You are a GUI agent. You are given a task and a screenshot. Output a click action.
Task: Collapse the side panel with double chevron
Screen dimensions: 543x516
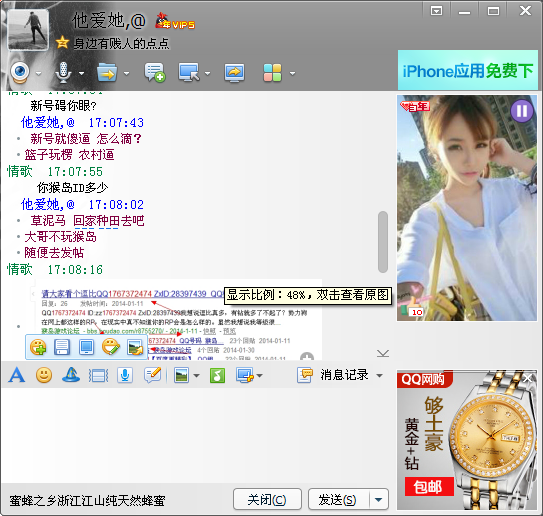(383, 353)
